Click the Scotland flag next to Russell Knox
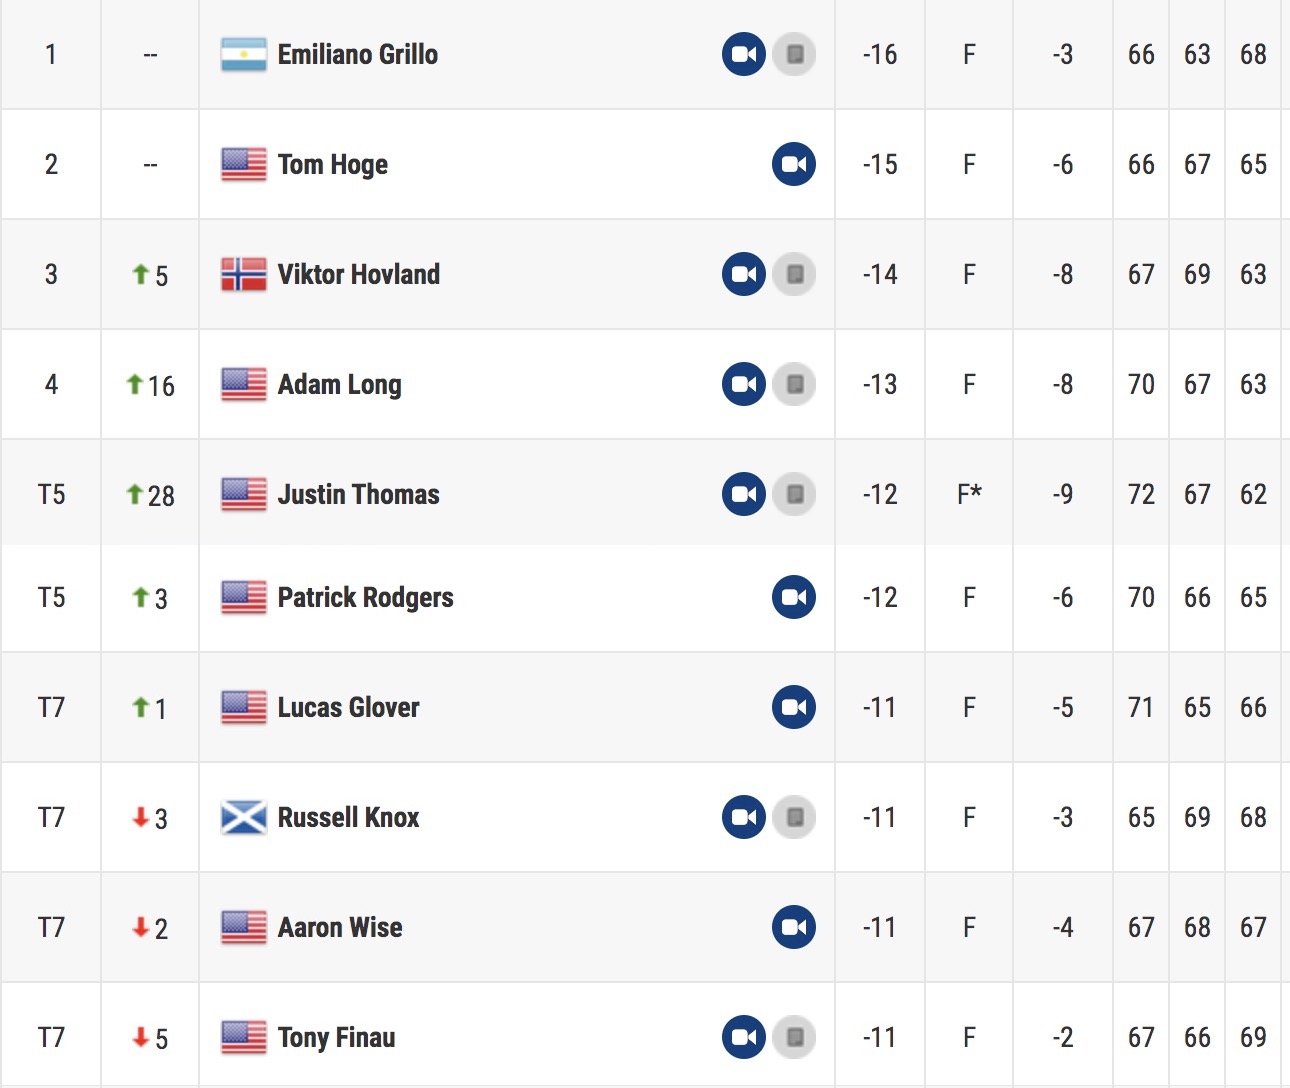This screenshot has width=1290, height=1088. pyautogui.click(x=244, y=817)
